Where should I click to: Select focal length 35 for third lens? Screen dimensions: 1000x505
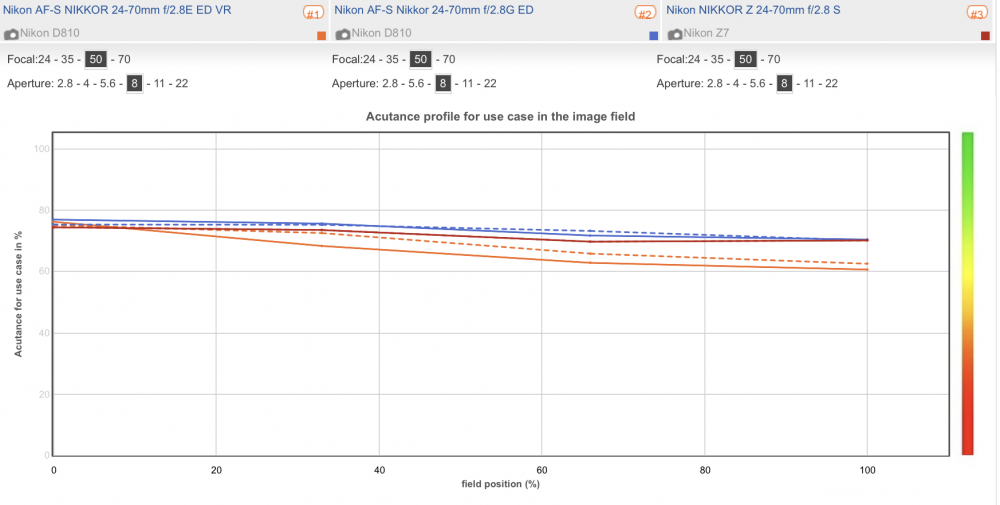point(717,59)
